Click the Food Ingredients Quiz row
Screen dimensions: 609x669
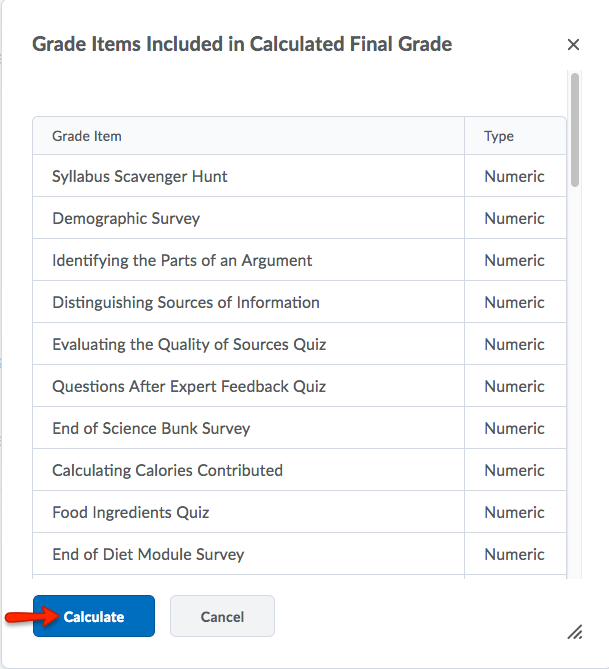pyautogui.click(x=131, y=513)
